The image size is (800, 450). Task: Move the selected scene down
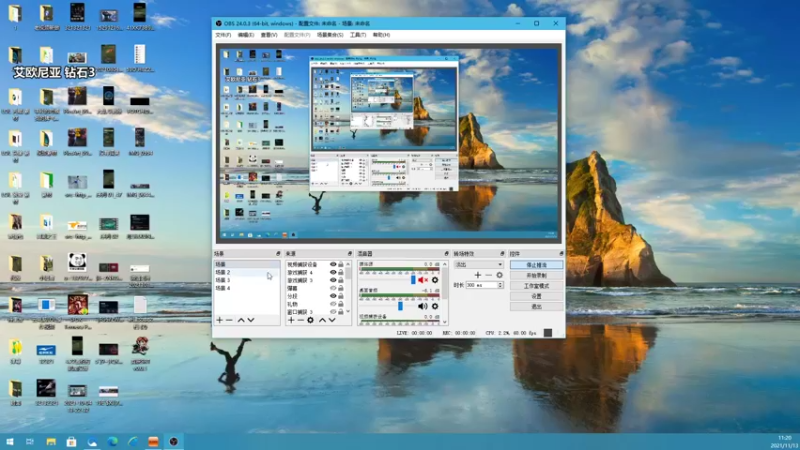251,320
